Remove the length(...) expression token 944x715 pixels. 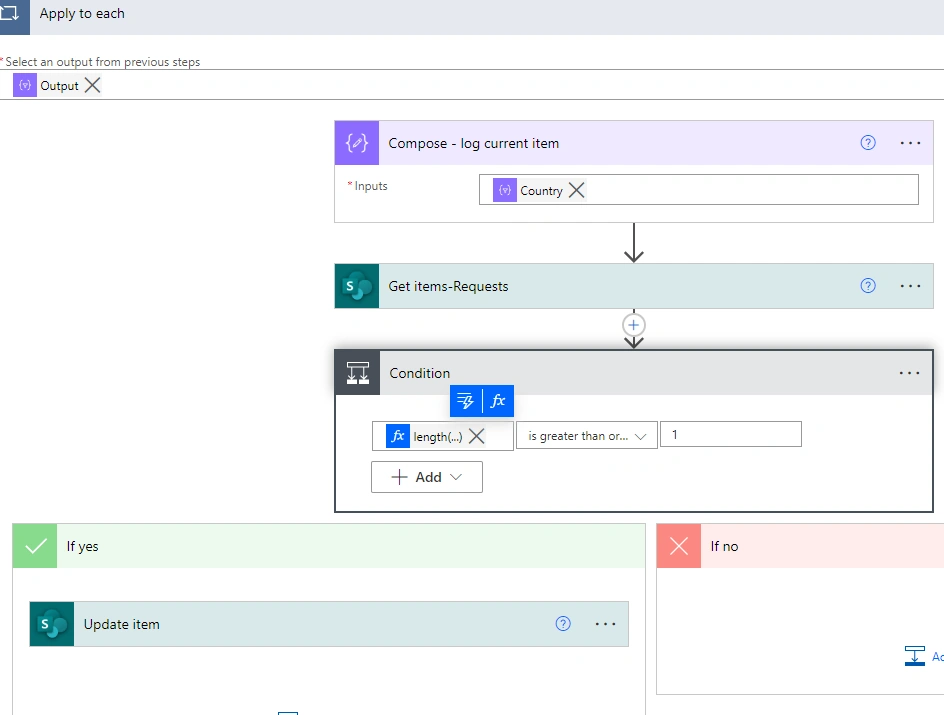(476, 436)
